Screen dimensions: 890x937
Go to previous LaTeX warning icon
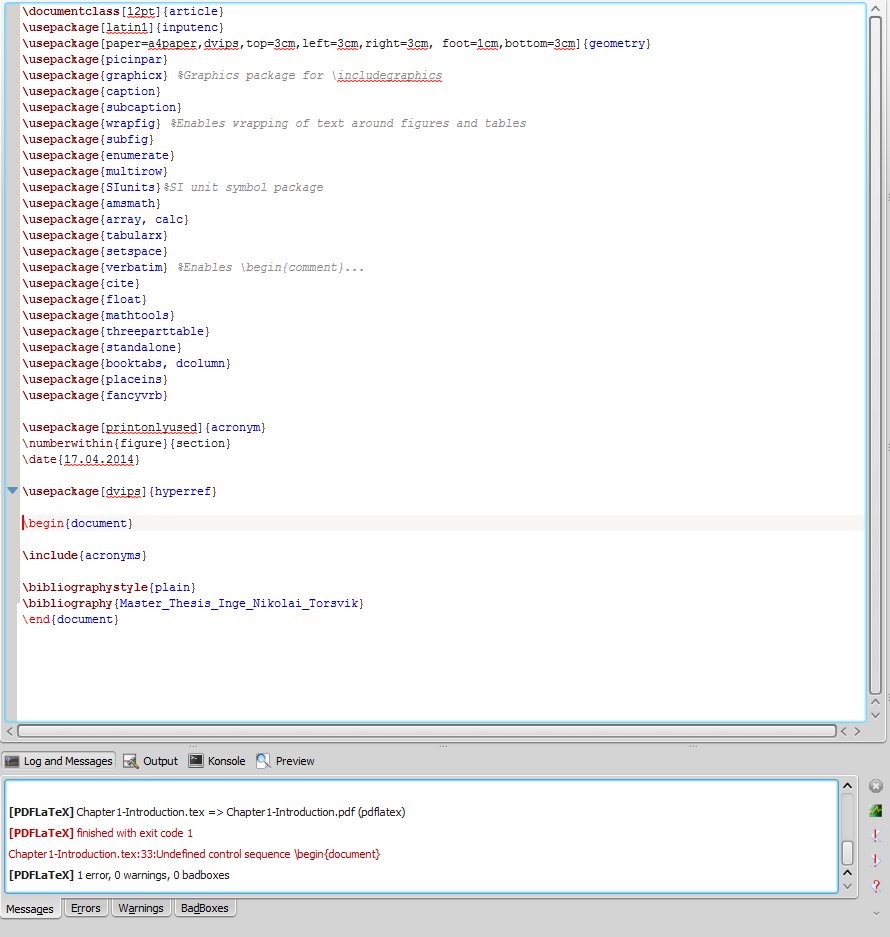click(876, 886)
